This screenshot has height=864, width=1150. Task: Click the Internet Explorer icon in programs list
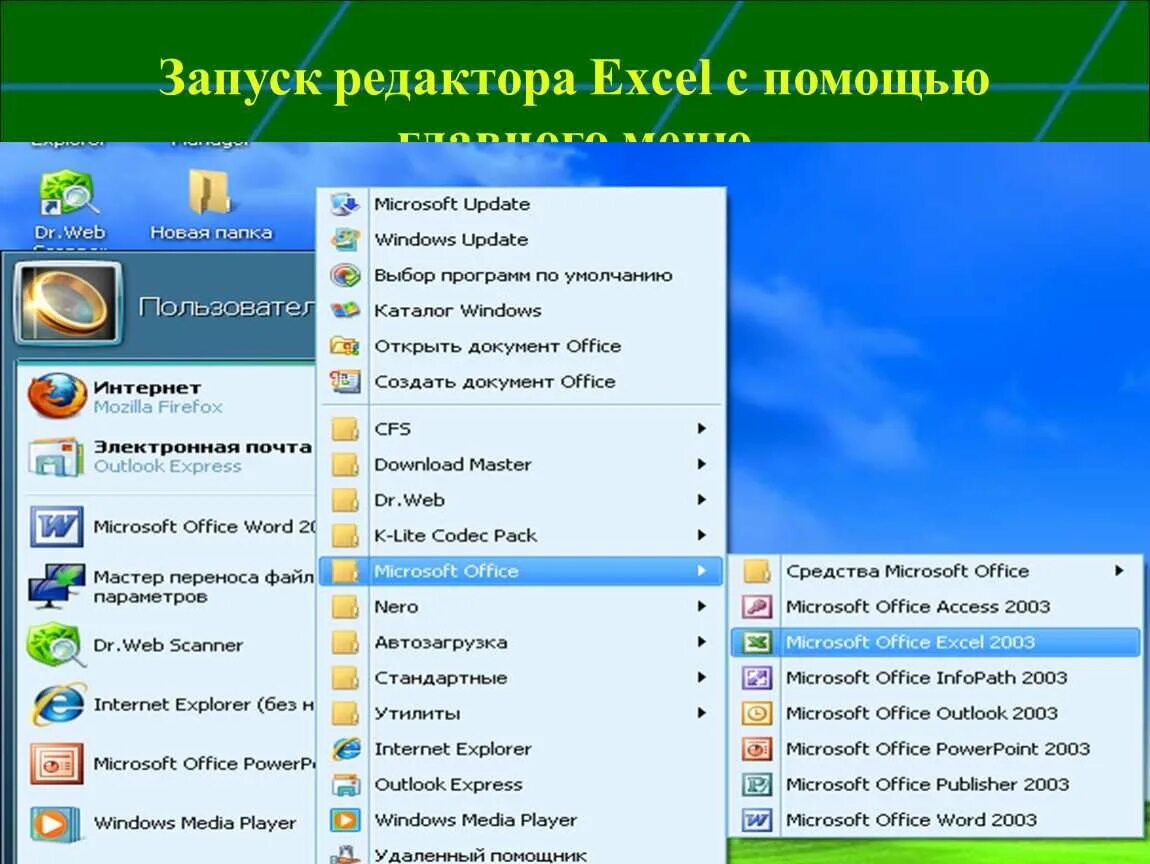click(x=345, y=749)
